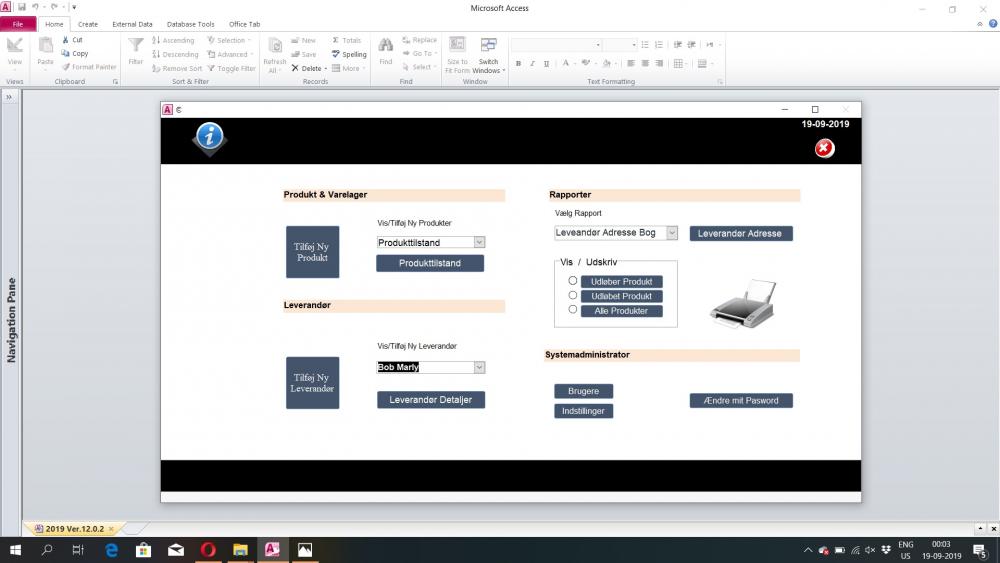
Task: Open Opera browser from the taskbar
Action: (x=208, y=550)
